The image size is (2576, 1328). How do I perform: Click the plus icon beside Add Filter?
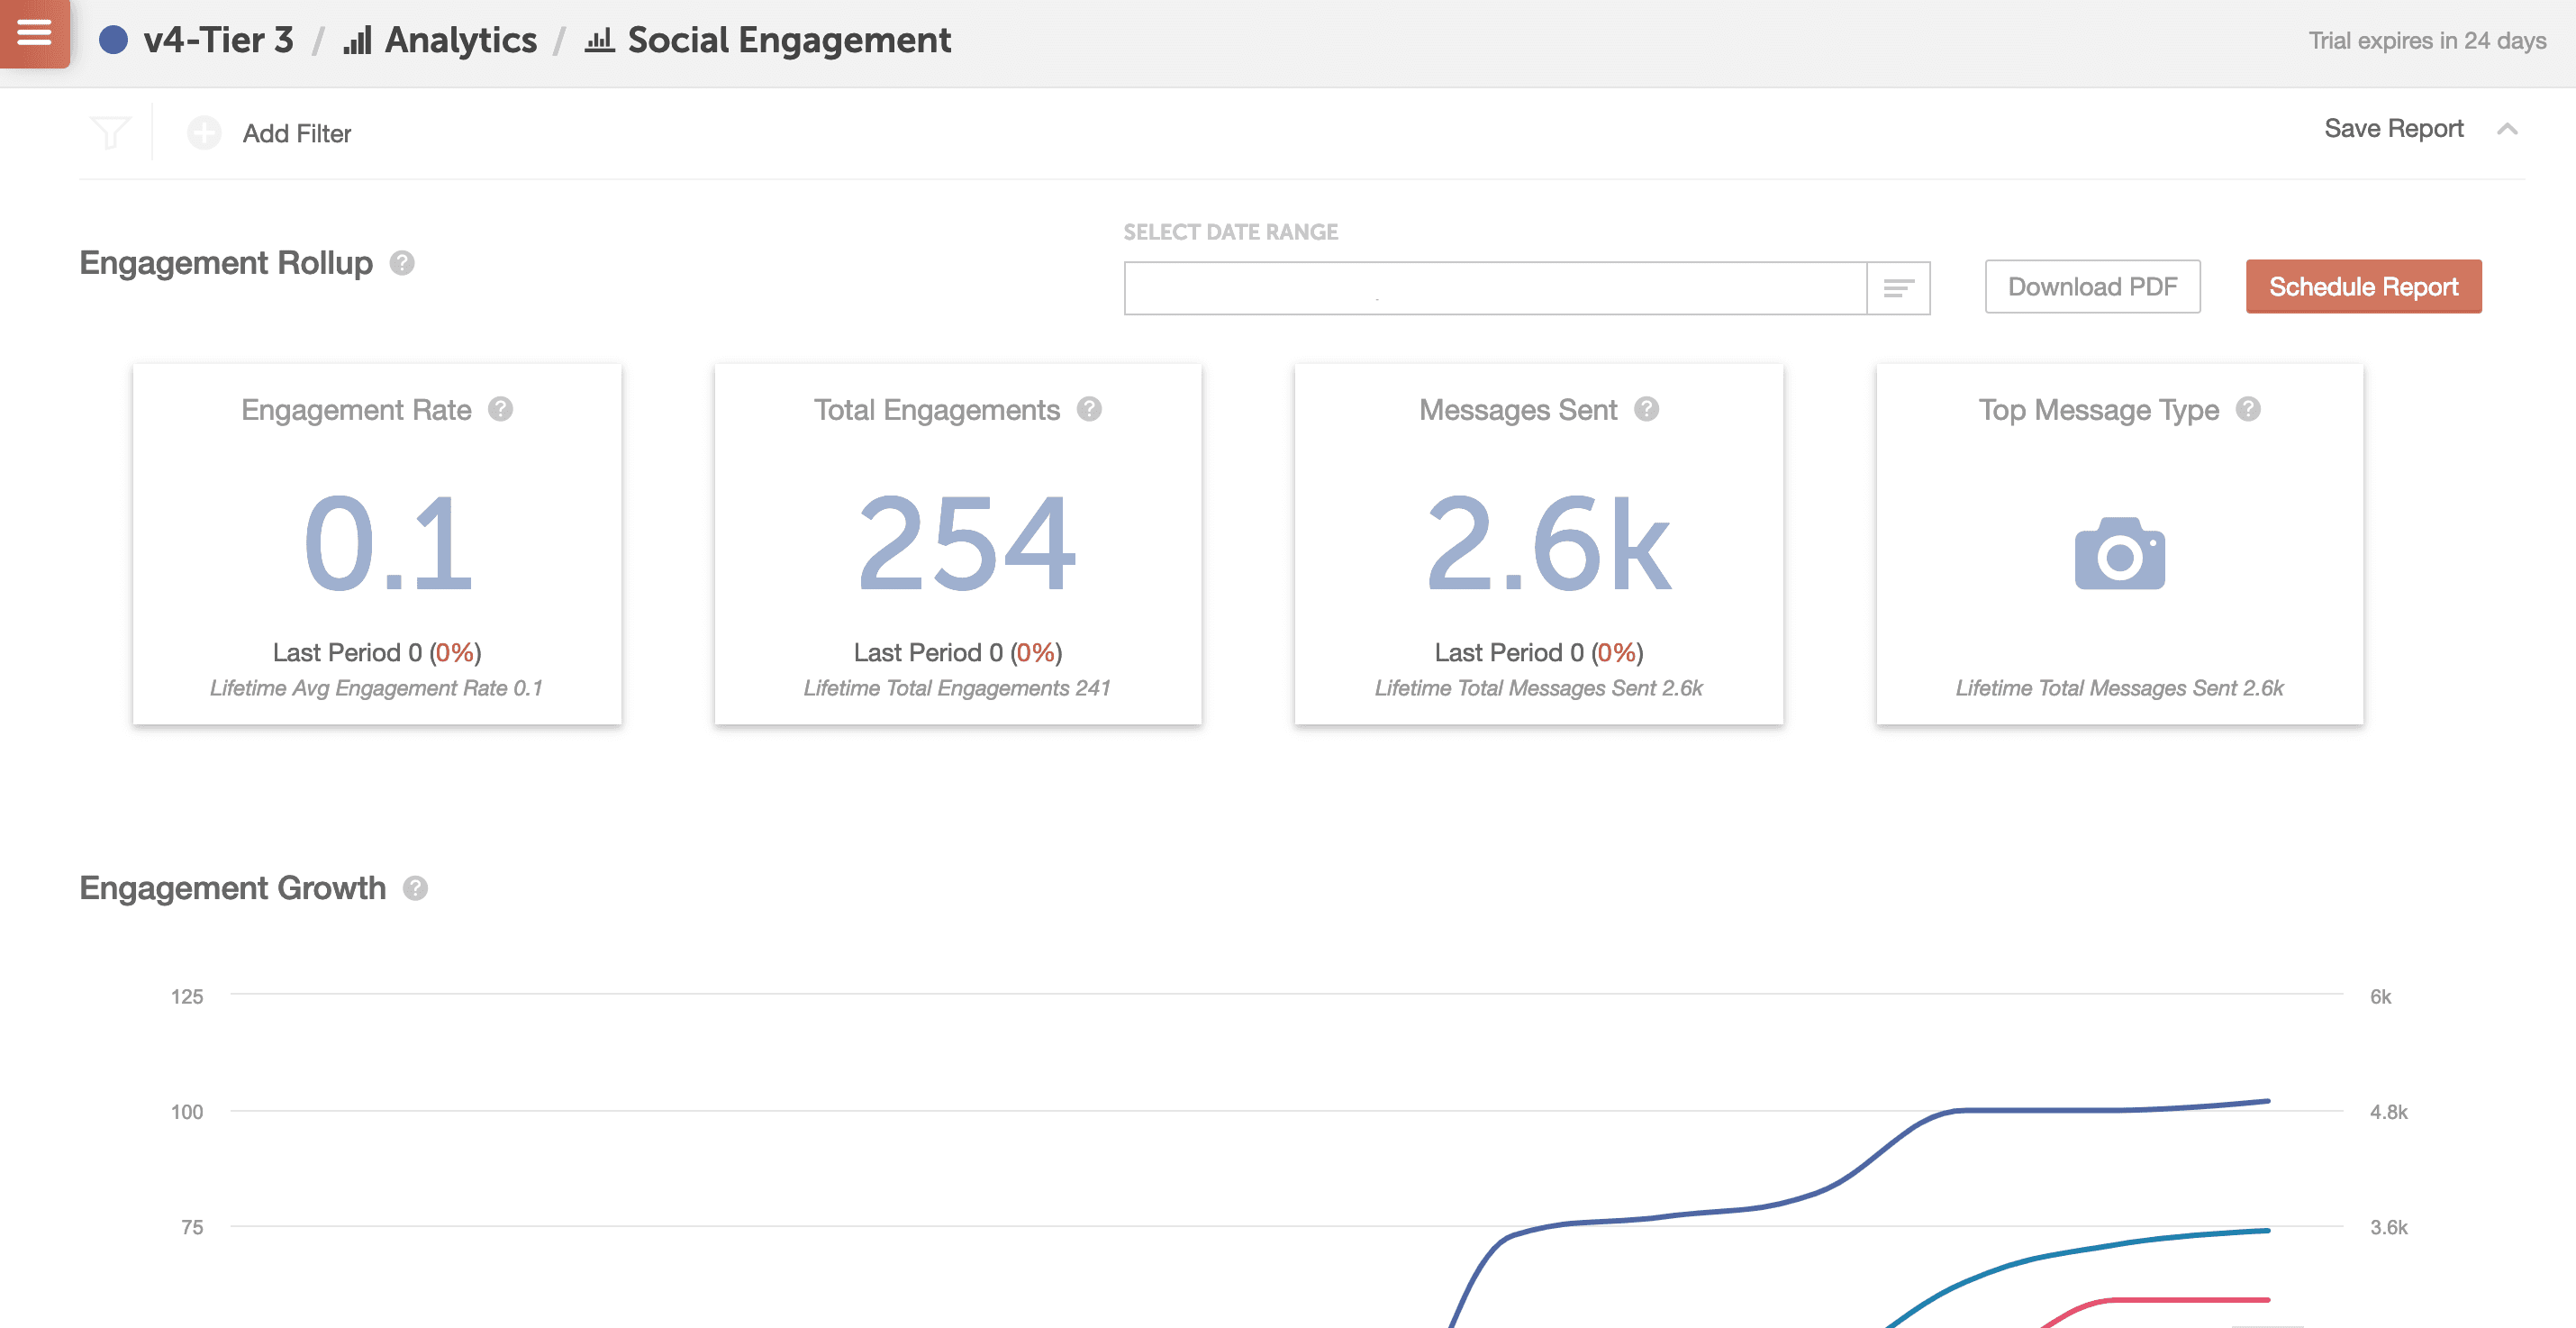point(205,132)
